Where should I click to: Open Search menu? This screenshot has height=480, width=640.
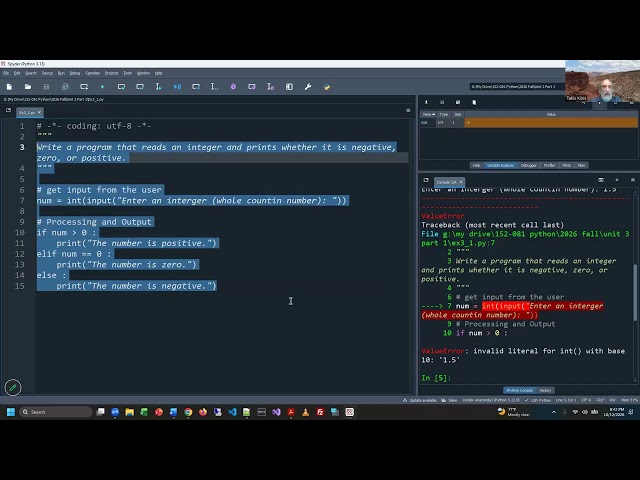click(x=31, y=73)
